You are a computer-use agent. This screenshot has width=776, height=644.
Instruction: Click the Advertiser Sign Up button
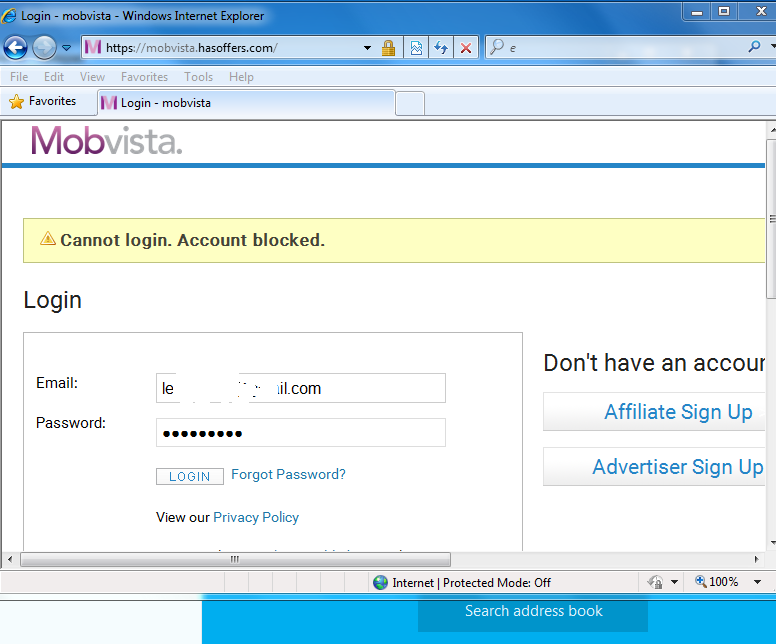[654, 467]
